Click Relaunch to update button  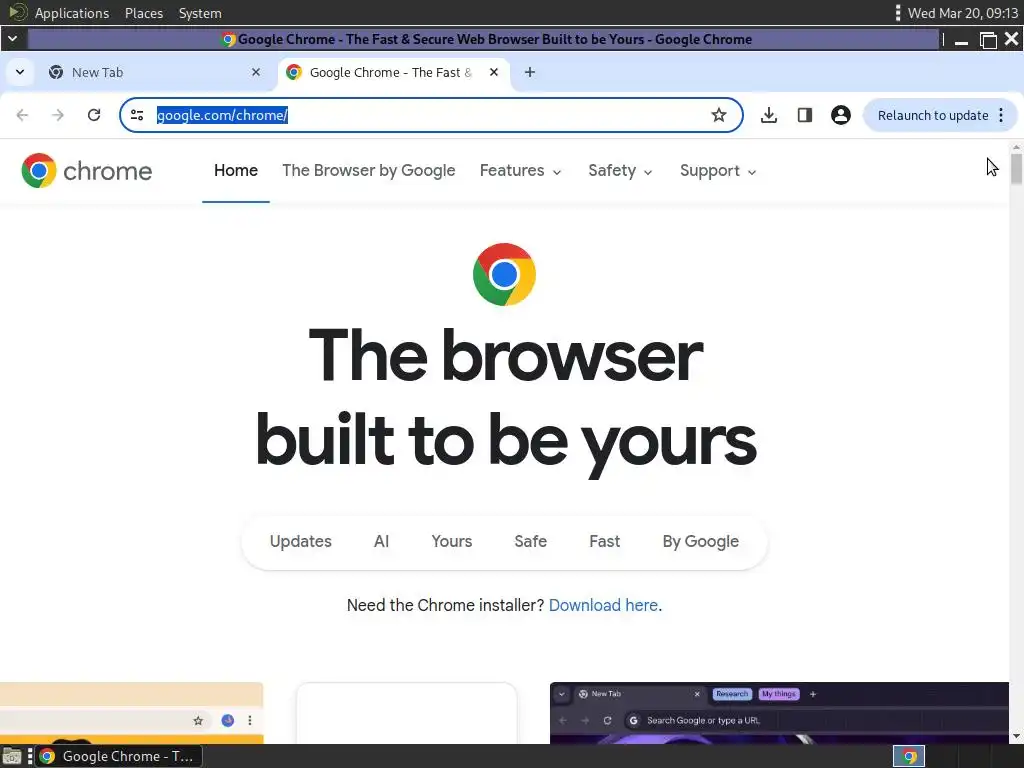tap(933, 116)
